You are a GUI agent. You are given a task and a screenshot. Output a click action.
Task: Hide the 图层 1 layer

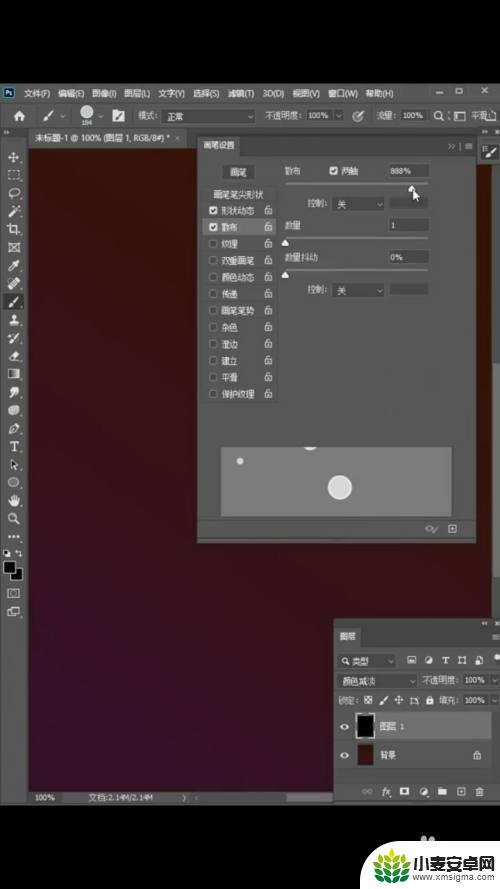[x=345, y=726]
